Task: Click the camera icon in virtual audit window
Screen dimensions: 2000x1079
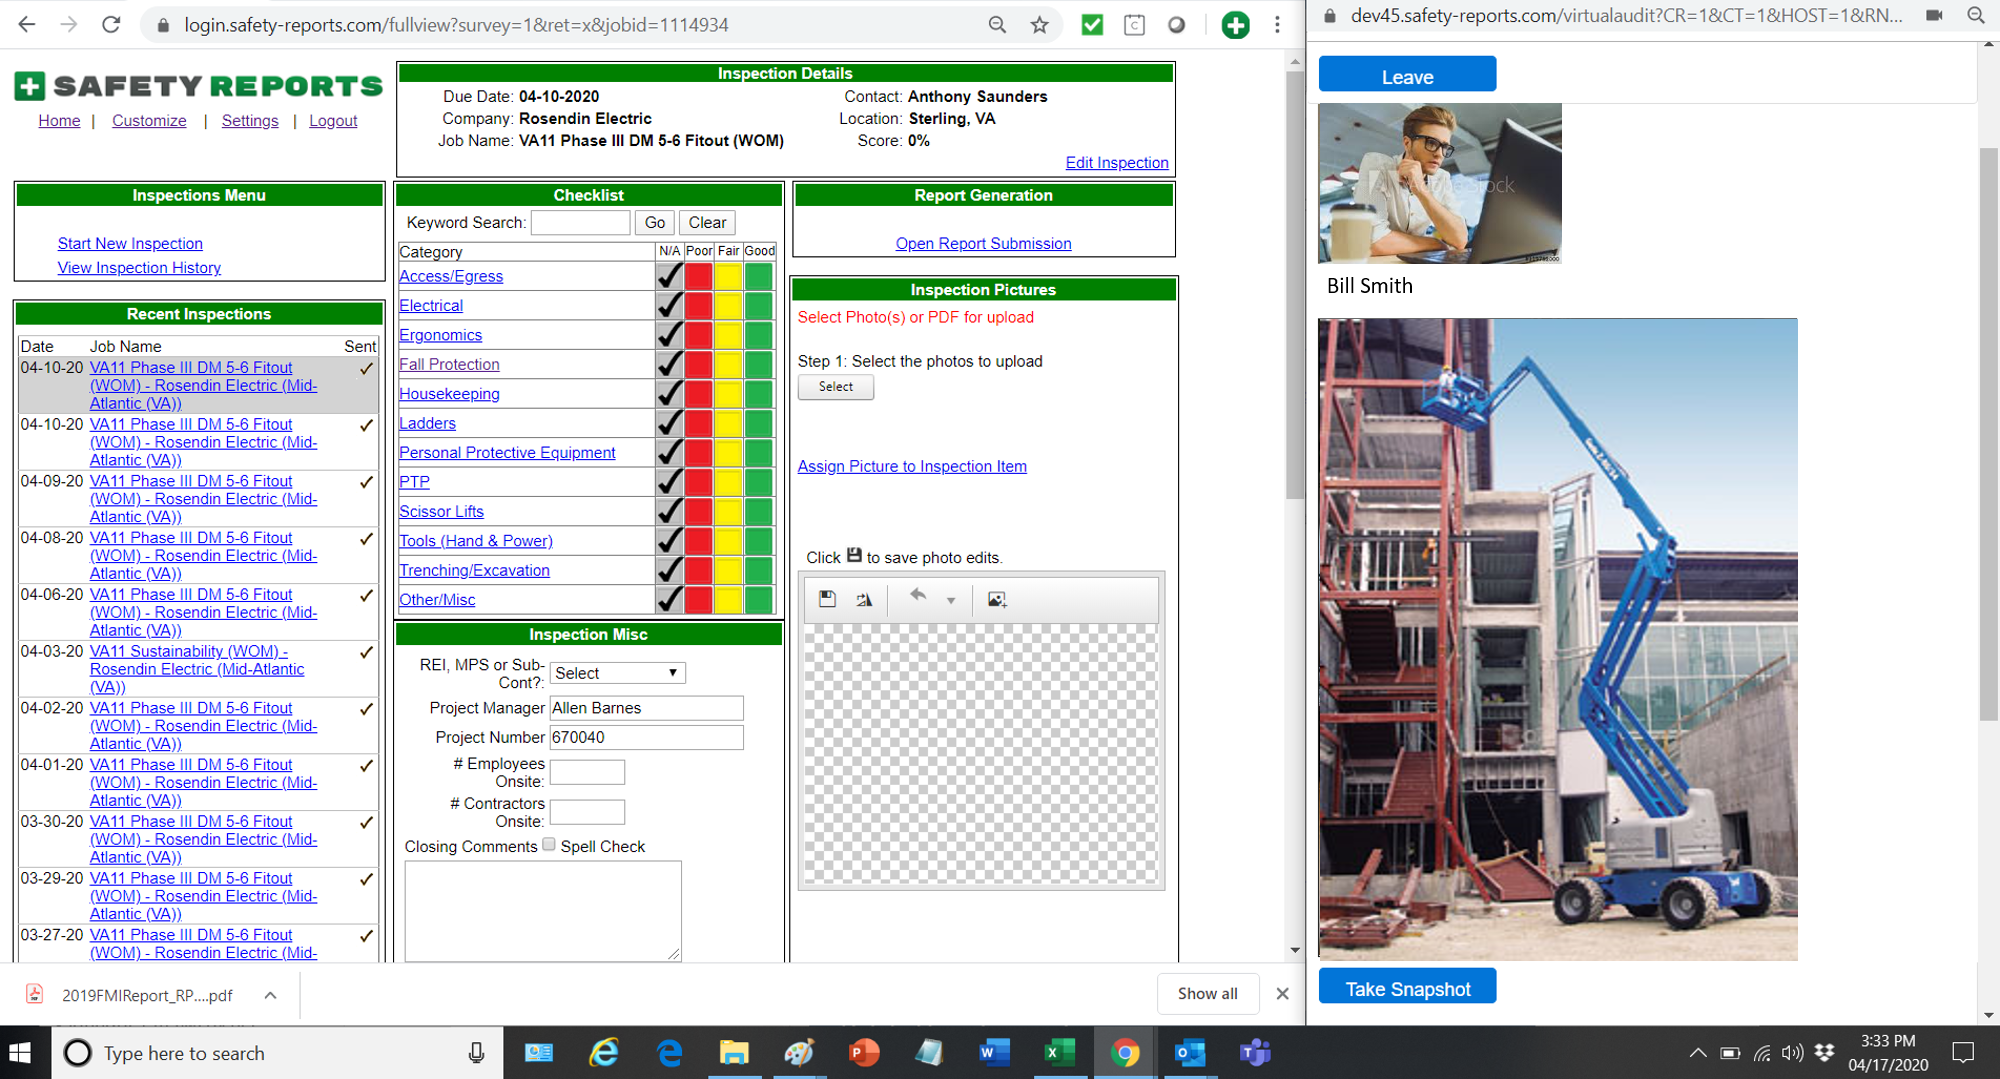Action: tap(1934, 15)
